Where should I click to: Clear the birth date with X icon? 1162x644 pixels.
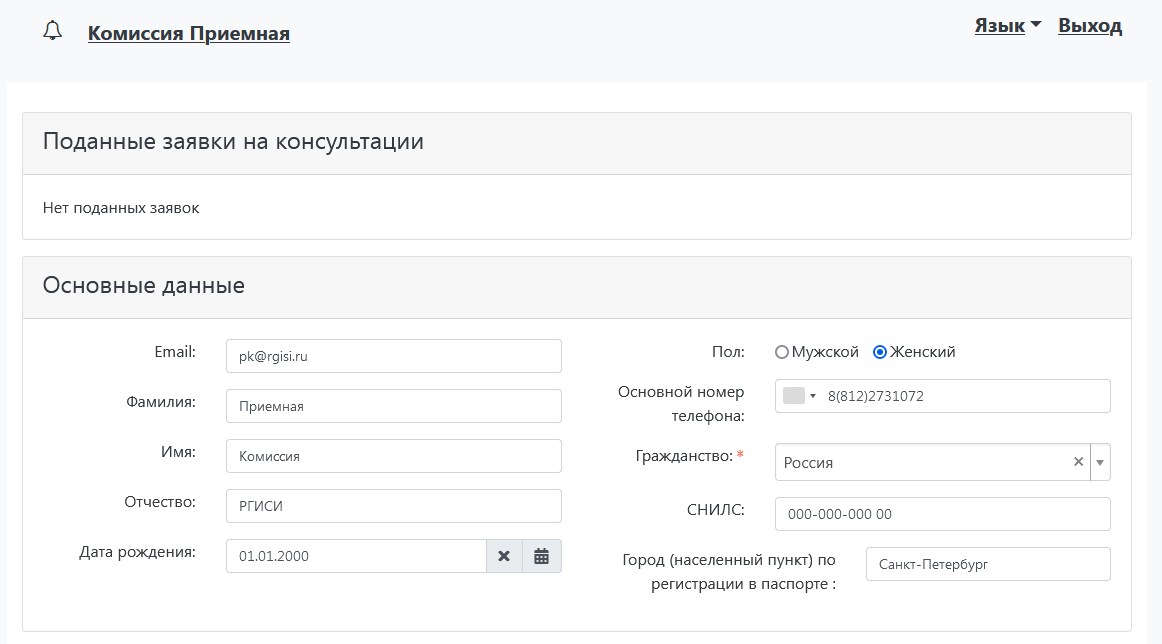504,556
